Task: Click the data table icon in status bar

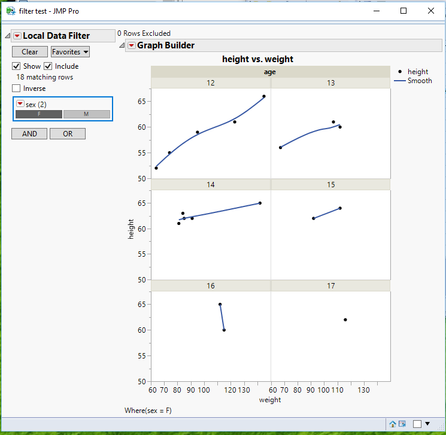Action: (x=402, y=424)
